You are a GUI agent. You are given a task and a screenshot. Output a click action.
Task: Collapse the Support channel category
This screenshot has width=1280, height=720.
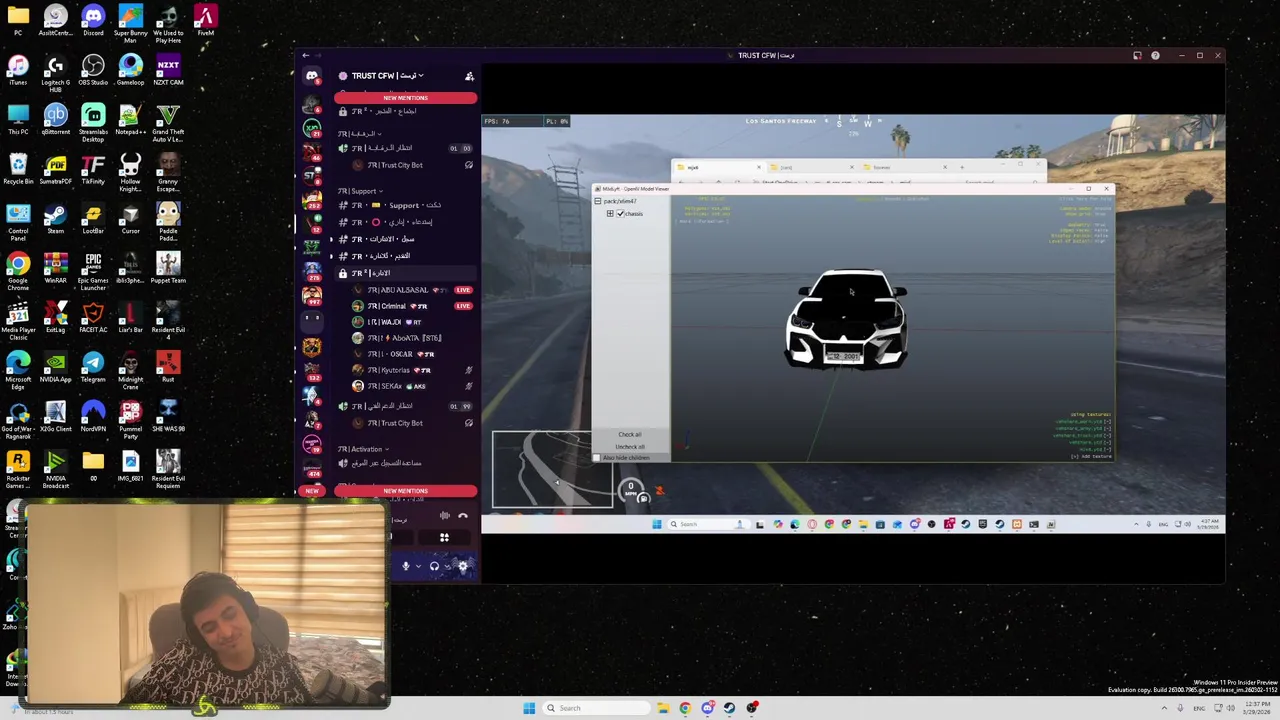pos(360,191)
